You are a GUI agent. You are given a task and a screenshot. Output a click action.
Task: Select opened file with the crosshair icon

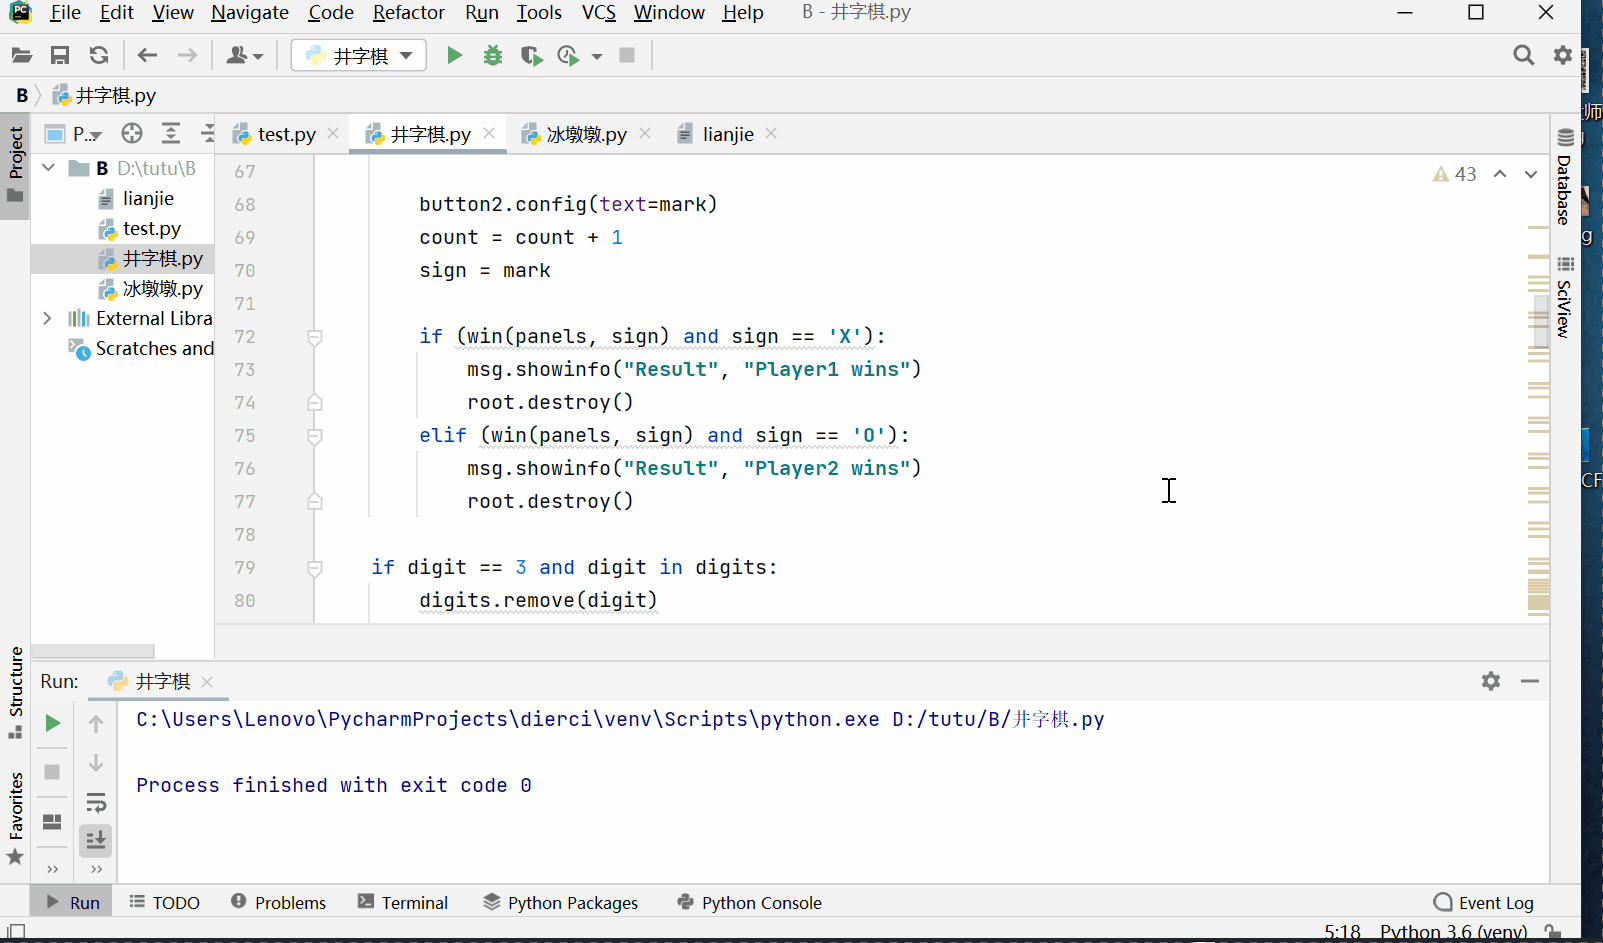pyautogui.click(x=132, y=133)
